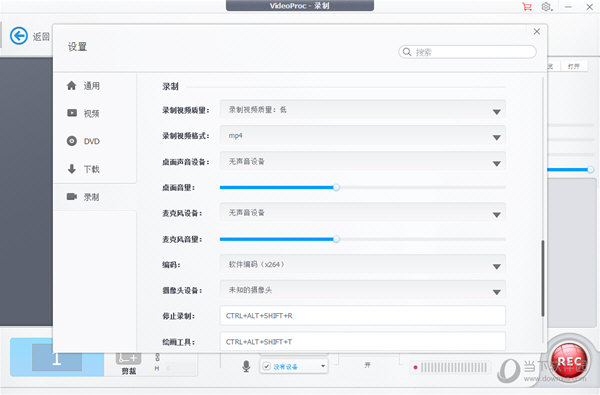Click the magnifier icon in search box
Image resolution: width=600 pixels, height=395 pixels.
tap(407, 52)
